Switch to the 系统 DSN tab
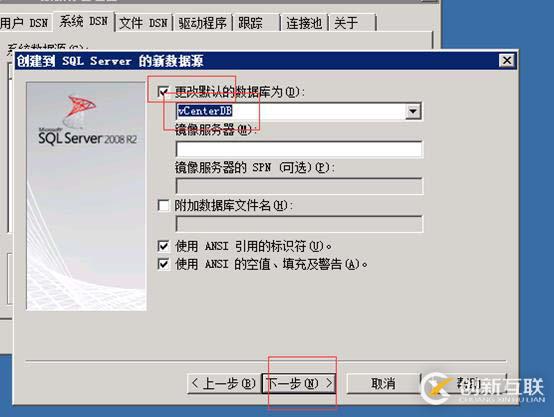Image resolution: width=554 pixels, height=417 pixels. (x=84, y=22)
